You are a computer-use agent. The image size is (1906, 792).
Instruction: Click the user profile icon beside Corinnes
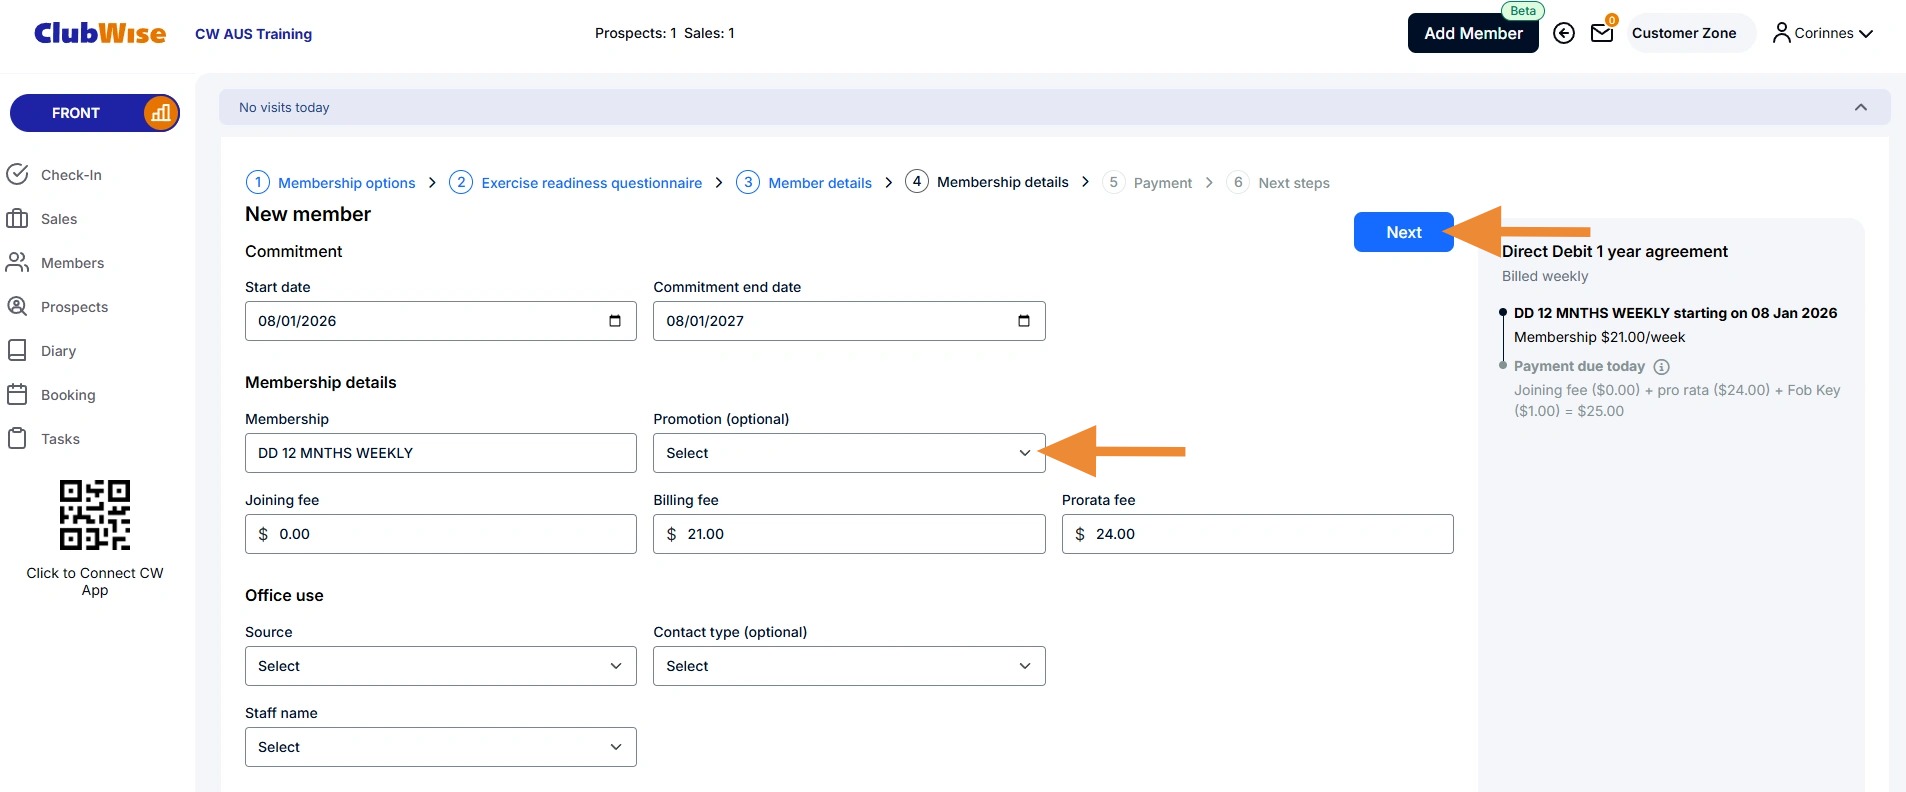coord(1781,33)
